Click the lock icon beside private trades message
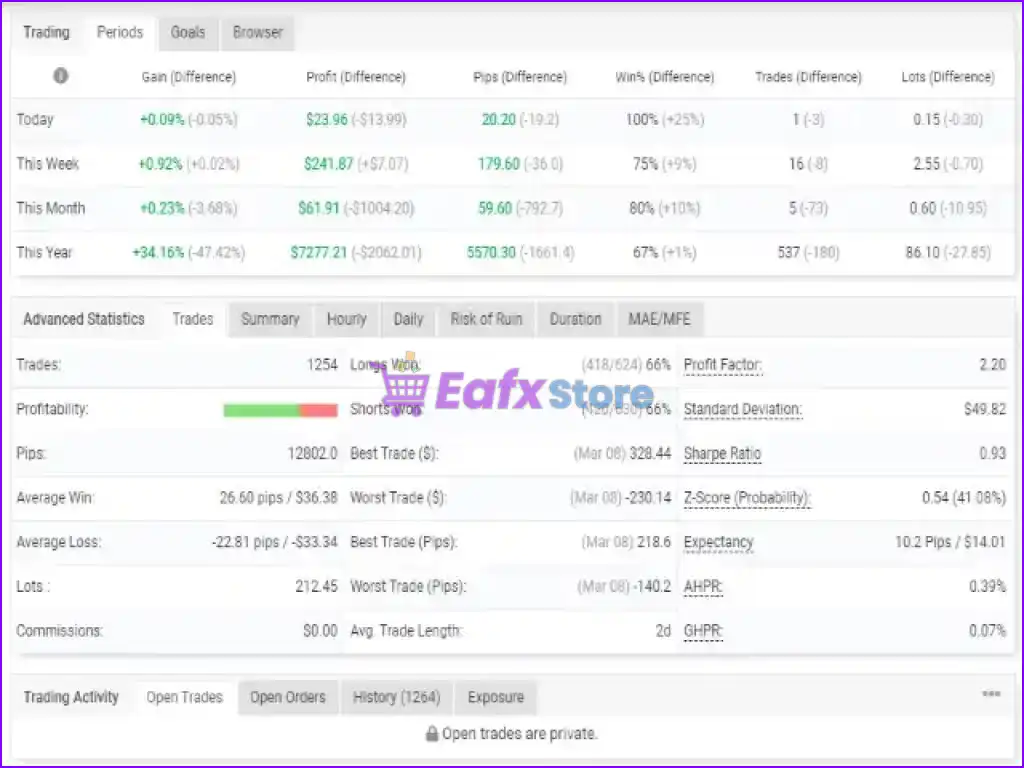This screenshot has height=768, width=1024. point(432,733)
